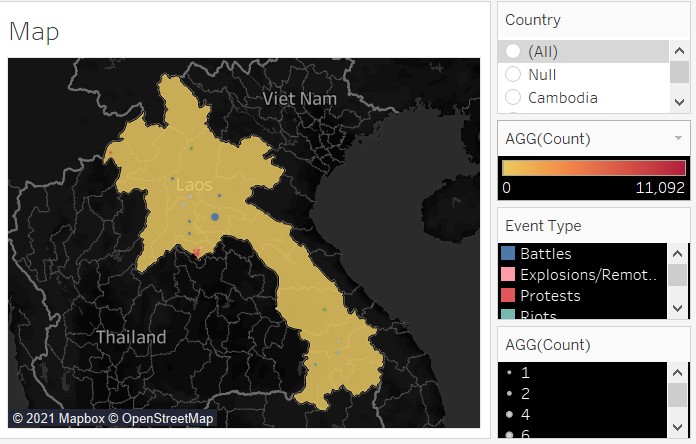Select the blue Battles legend square
The height and width of the screenshot is (444, 696).
(509, 254)
